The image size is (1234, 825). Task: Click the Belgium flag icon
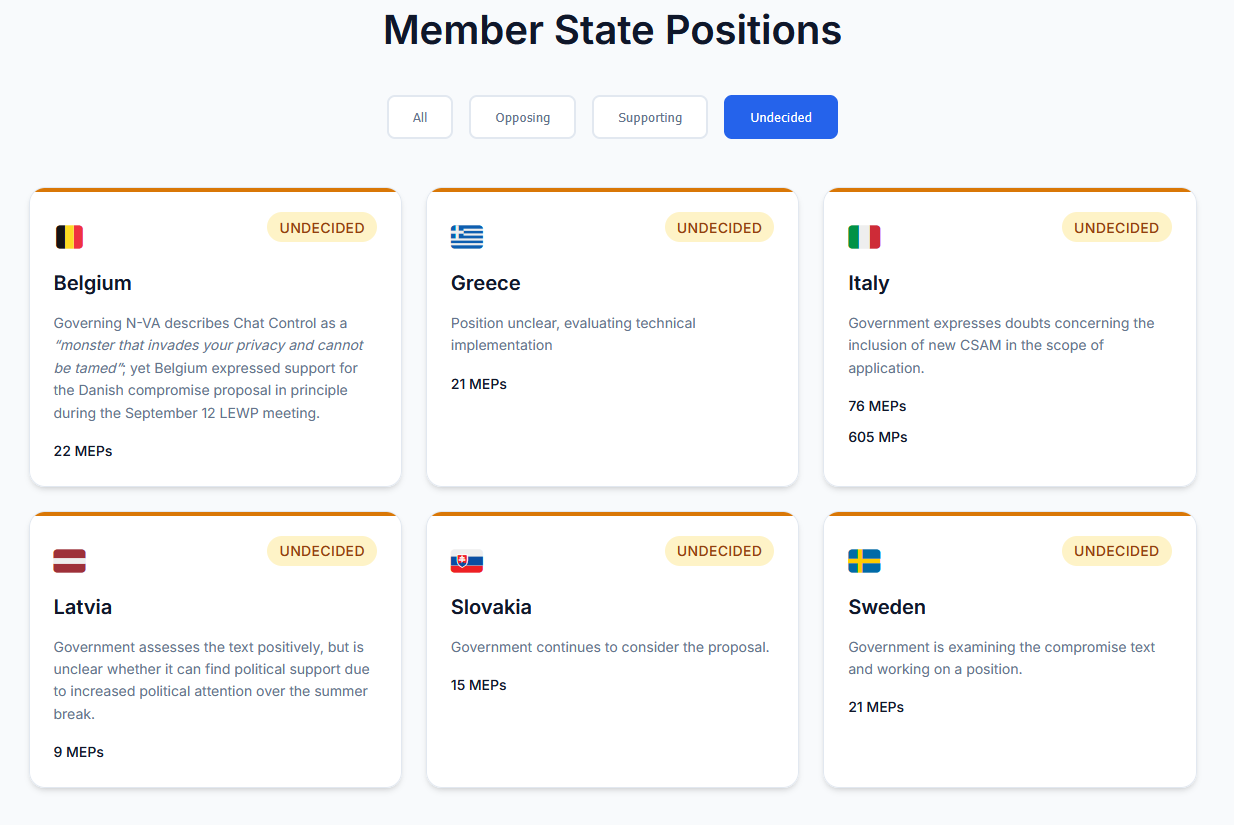click(x=69, y=237)
